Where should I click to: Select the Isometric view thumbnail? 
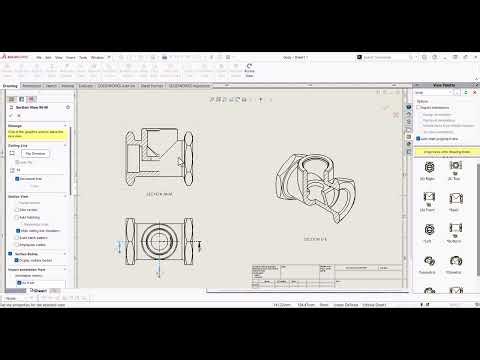click(x=429, y=261)
